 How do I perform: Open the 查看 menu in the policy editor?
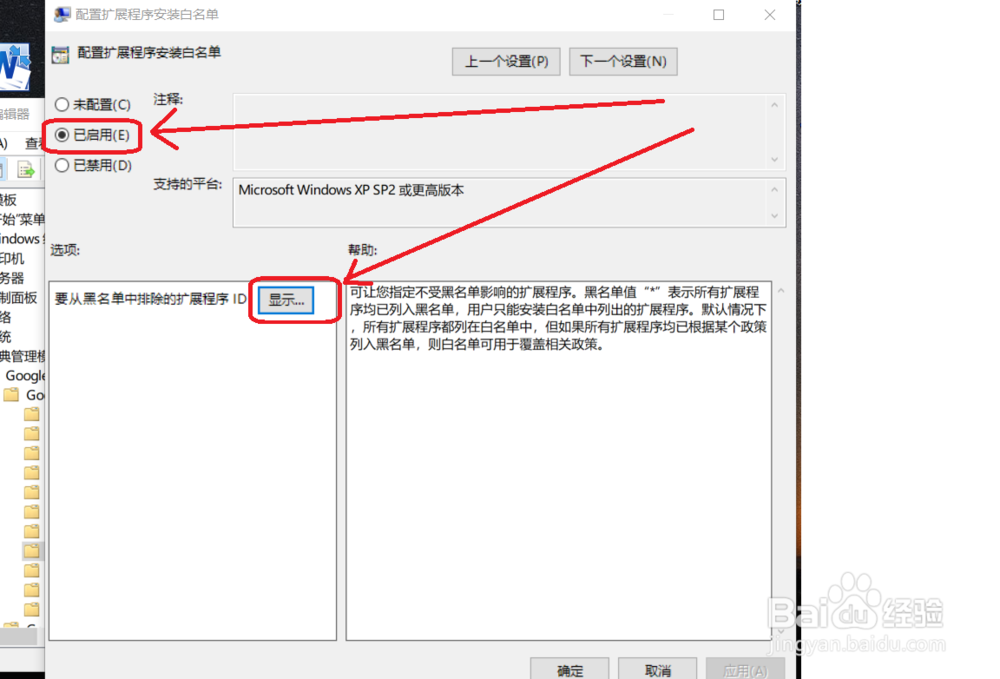pos(35,141)
